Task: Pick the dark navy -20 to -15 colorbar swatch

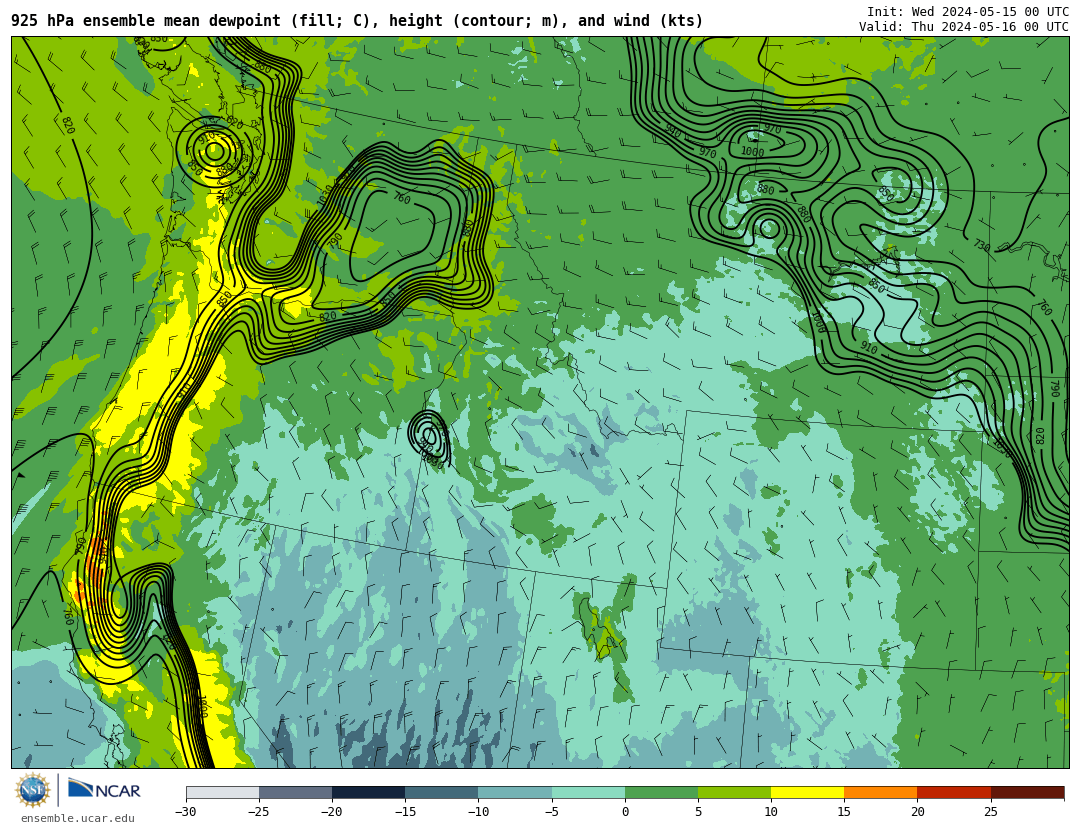Action: click(368, 793)
